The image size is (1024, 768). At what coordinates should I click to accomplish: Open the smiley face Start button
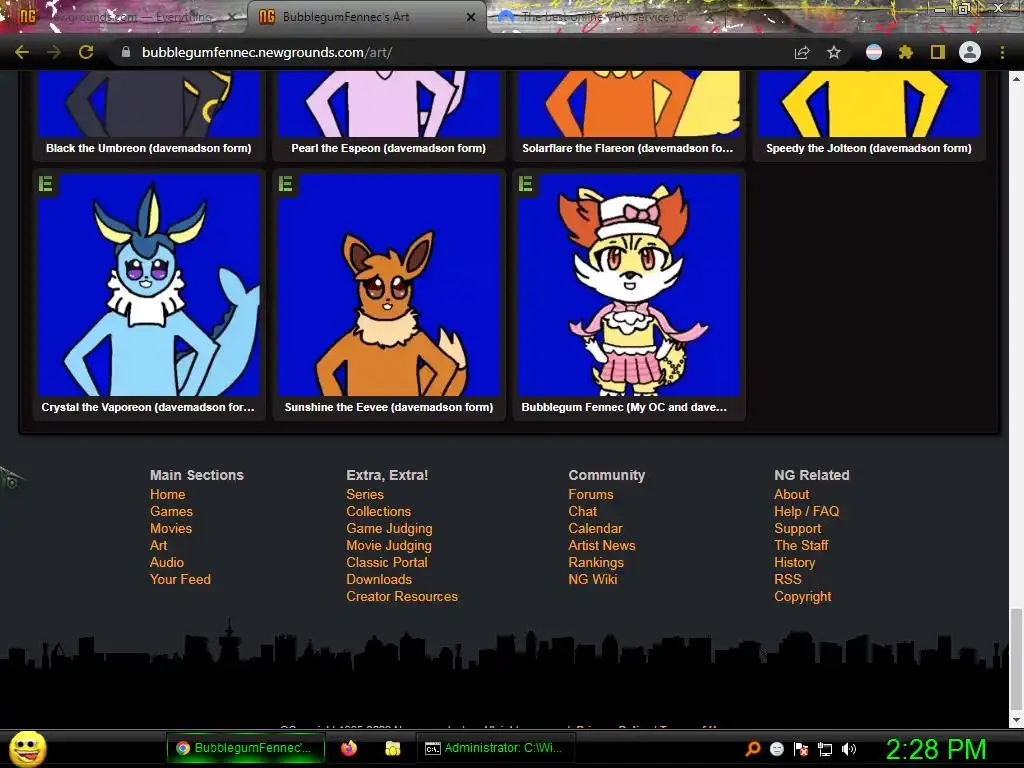point(27,749)
